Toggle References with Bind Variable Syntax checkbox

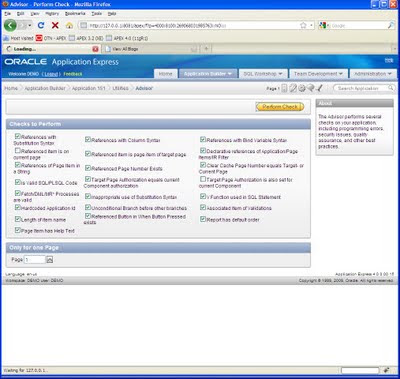click(203, 139)
